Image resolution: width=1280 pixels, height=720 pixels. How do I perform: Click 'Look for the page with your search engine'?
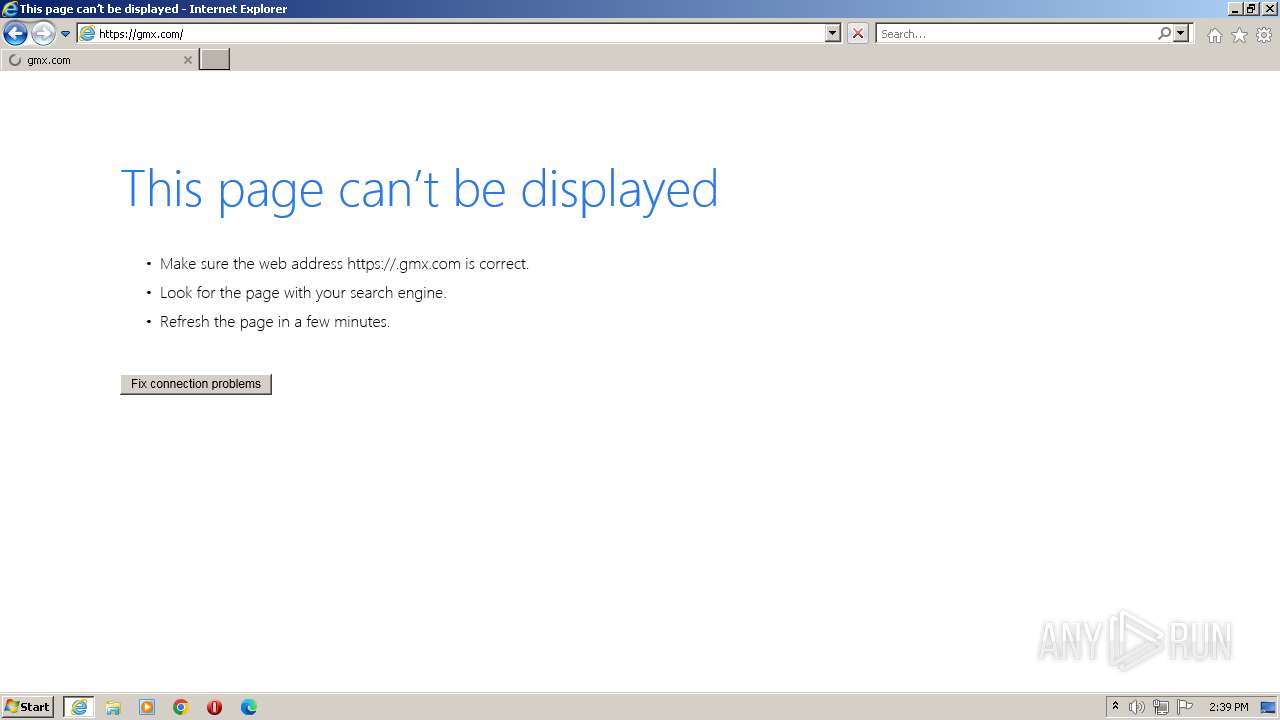303,293
